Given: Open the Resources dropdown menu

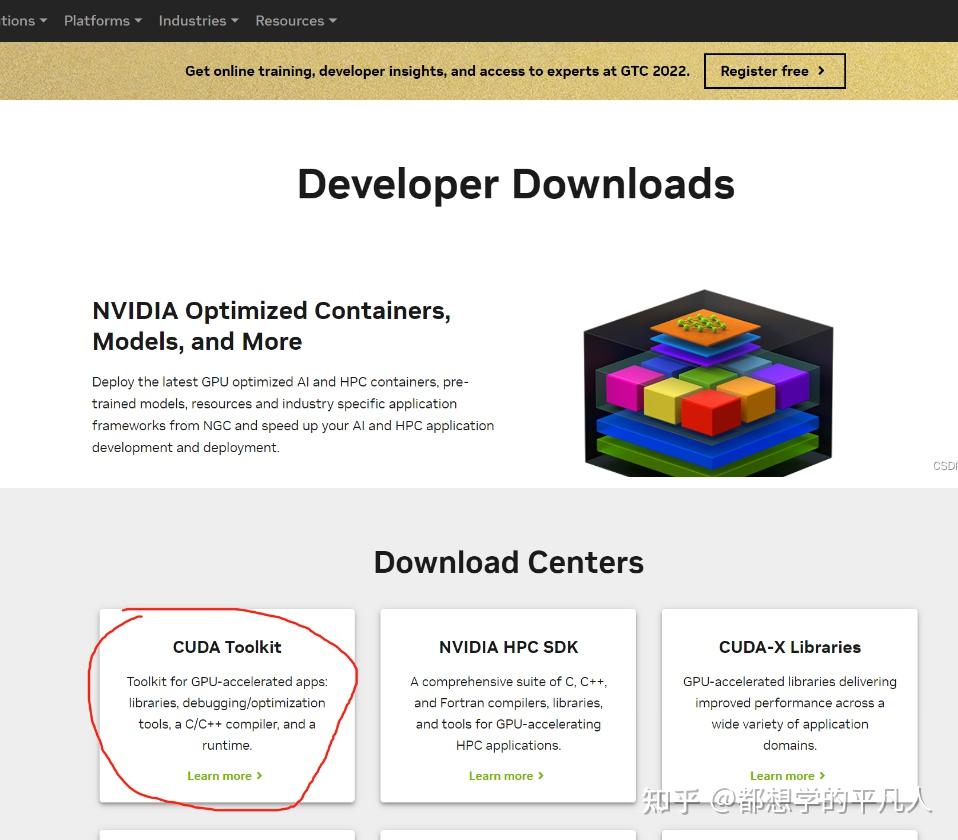Looking at the screenshot, I should [296, 21].
